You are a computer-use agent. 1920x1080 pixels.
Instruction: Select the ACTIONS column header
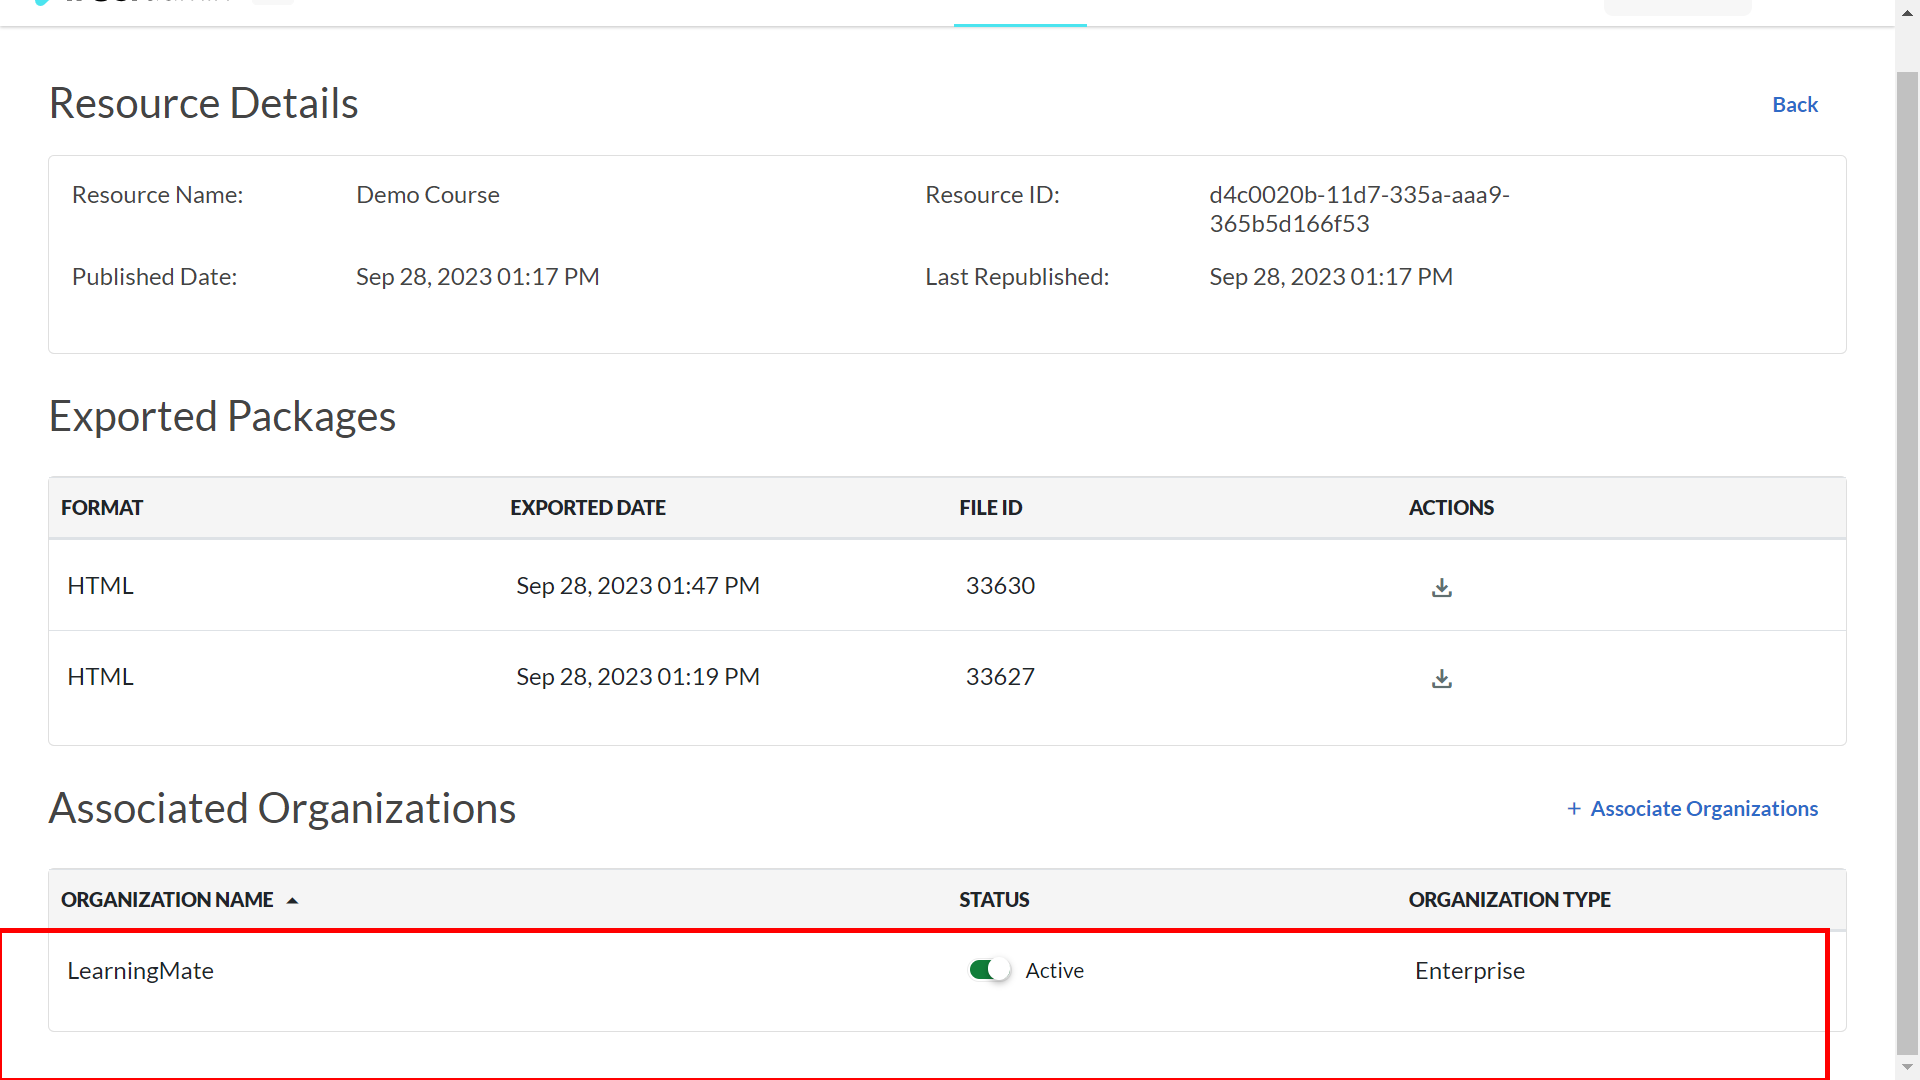coord(1451,508)
